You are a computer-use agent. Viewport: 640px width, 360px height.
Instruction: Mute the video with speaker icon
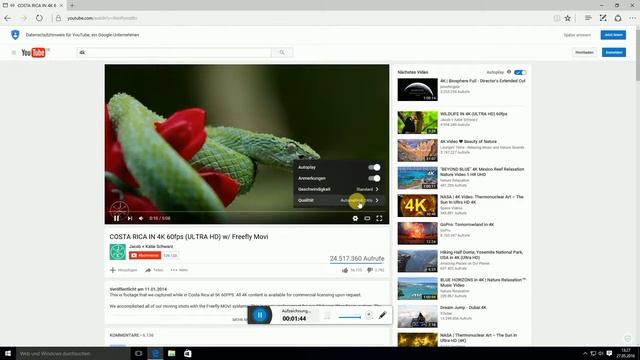click(141, 218)
